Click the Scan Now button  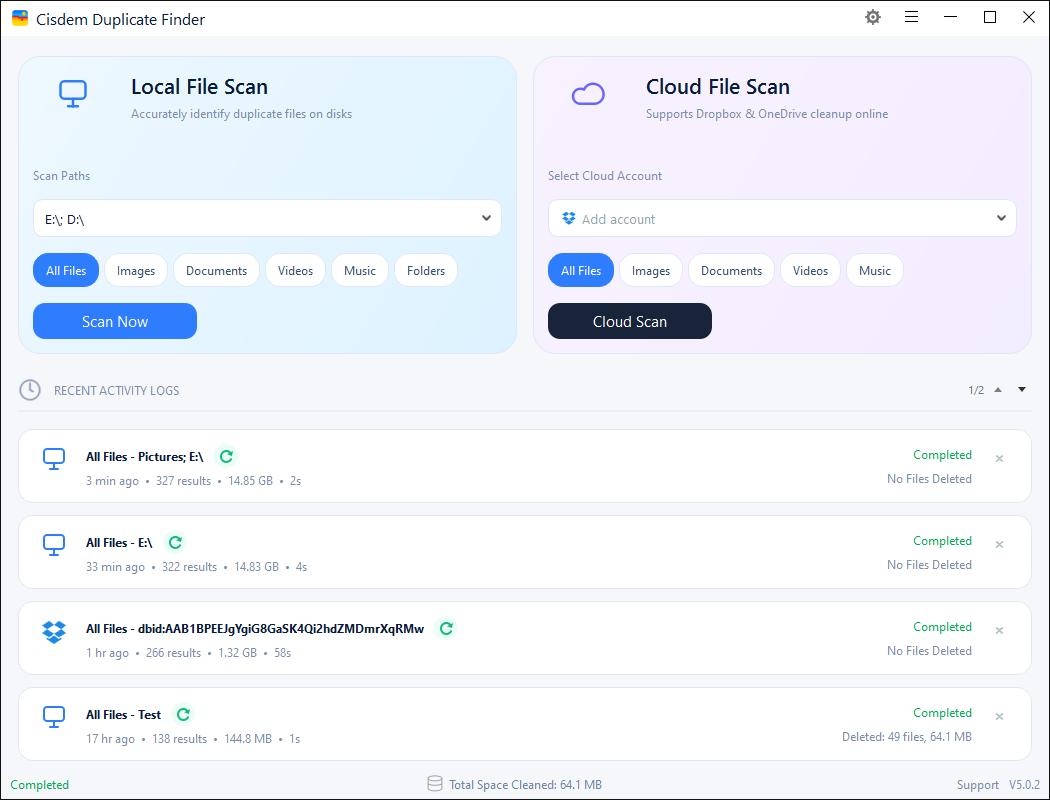(x=115, y=321)
